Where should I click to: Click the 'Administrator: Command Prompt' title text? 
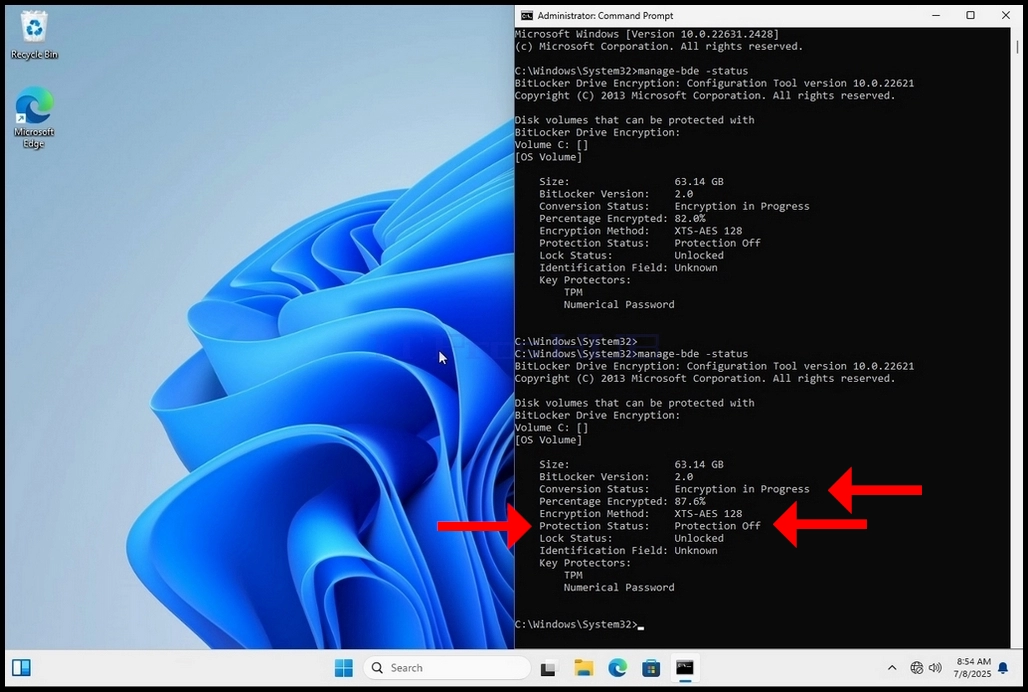(x=605, y=15)
